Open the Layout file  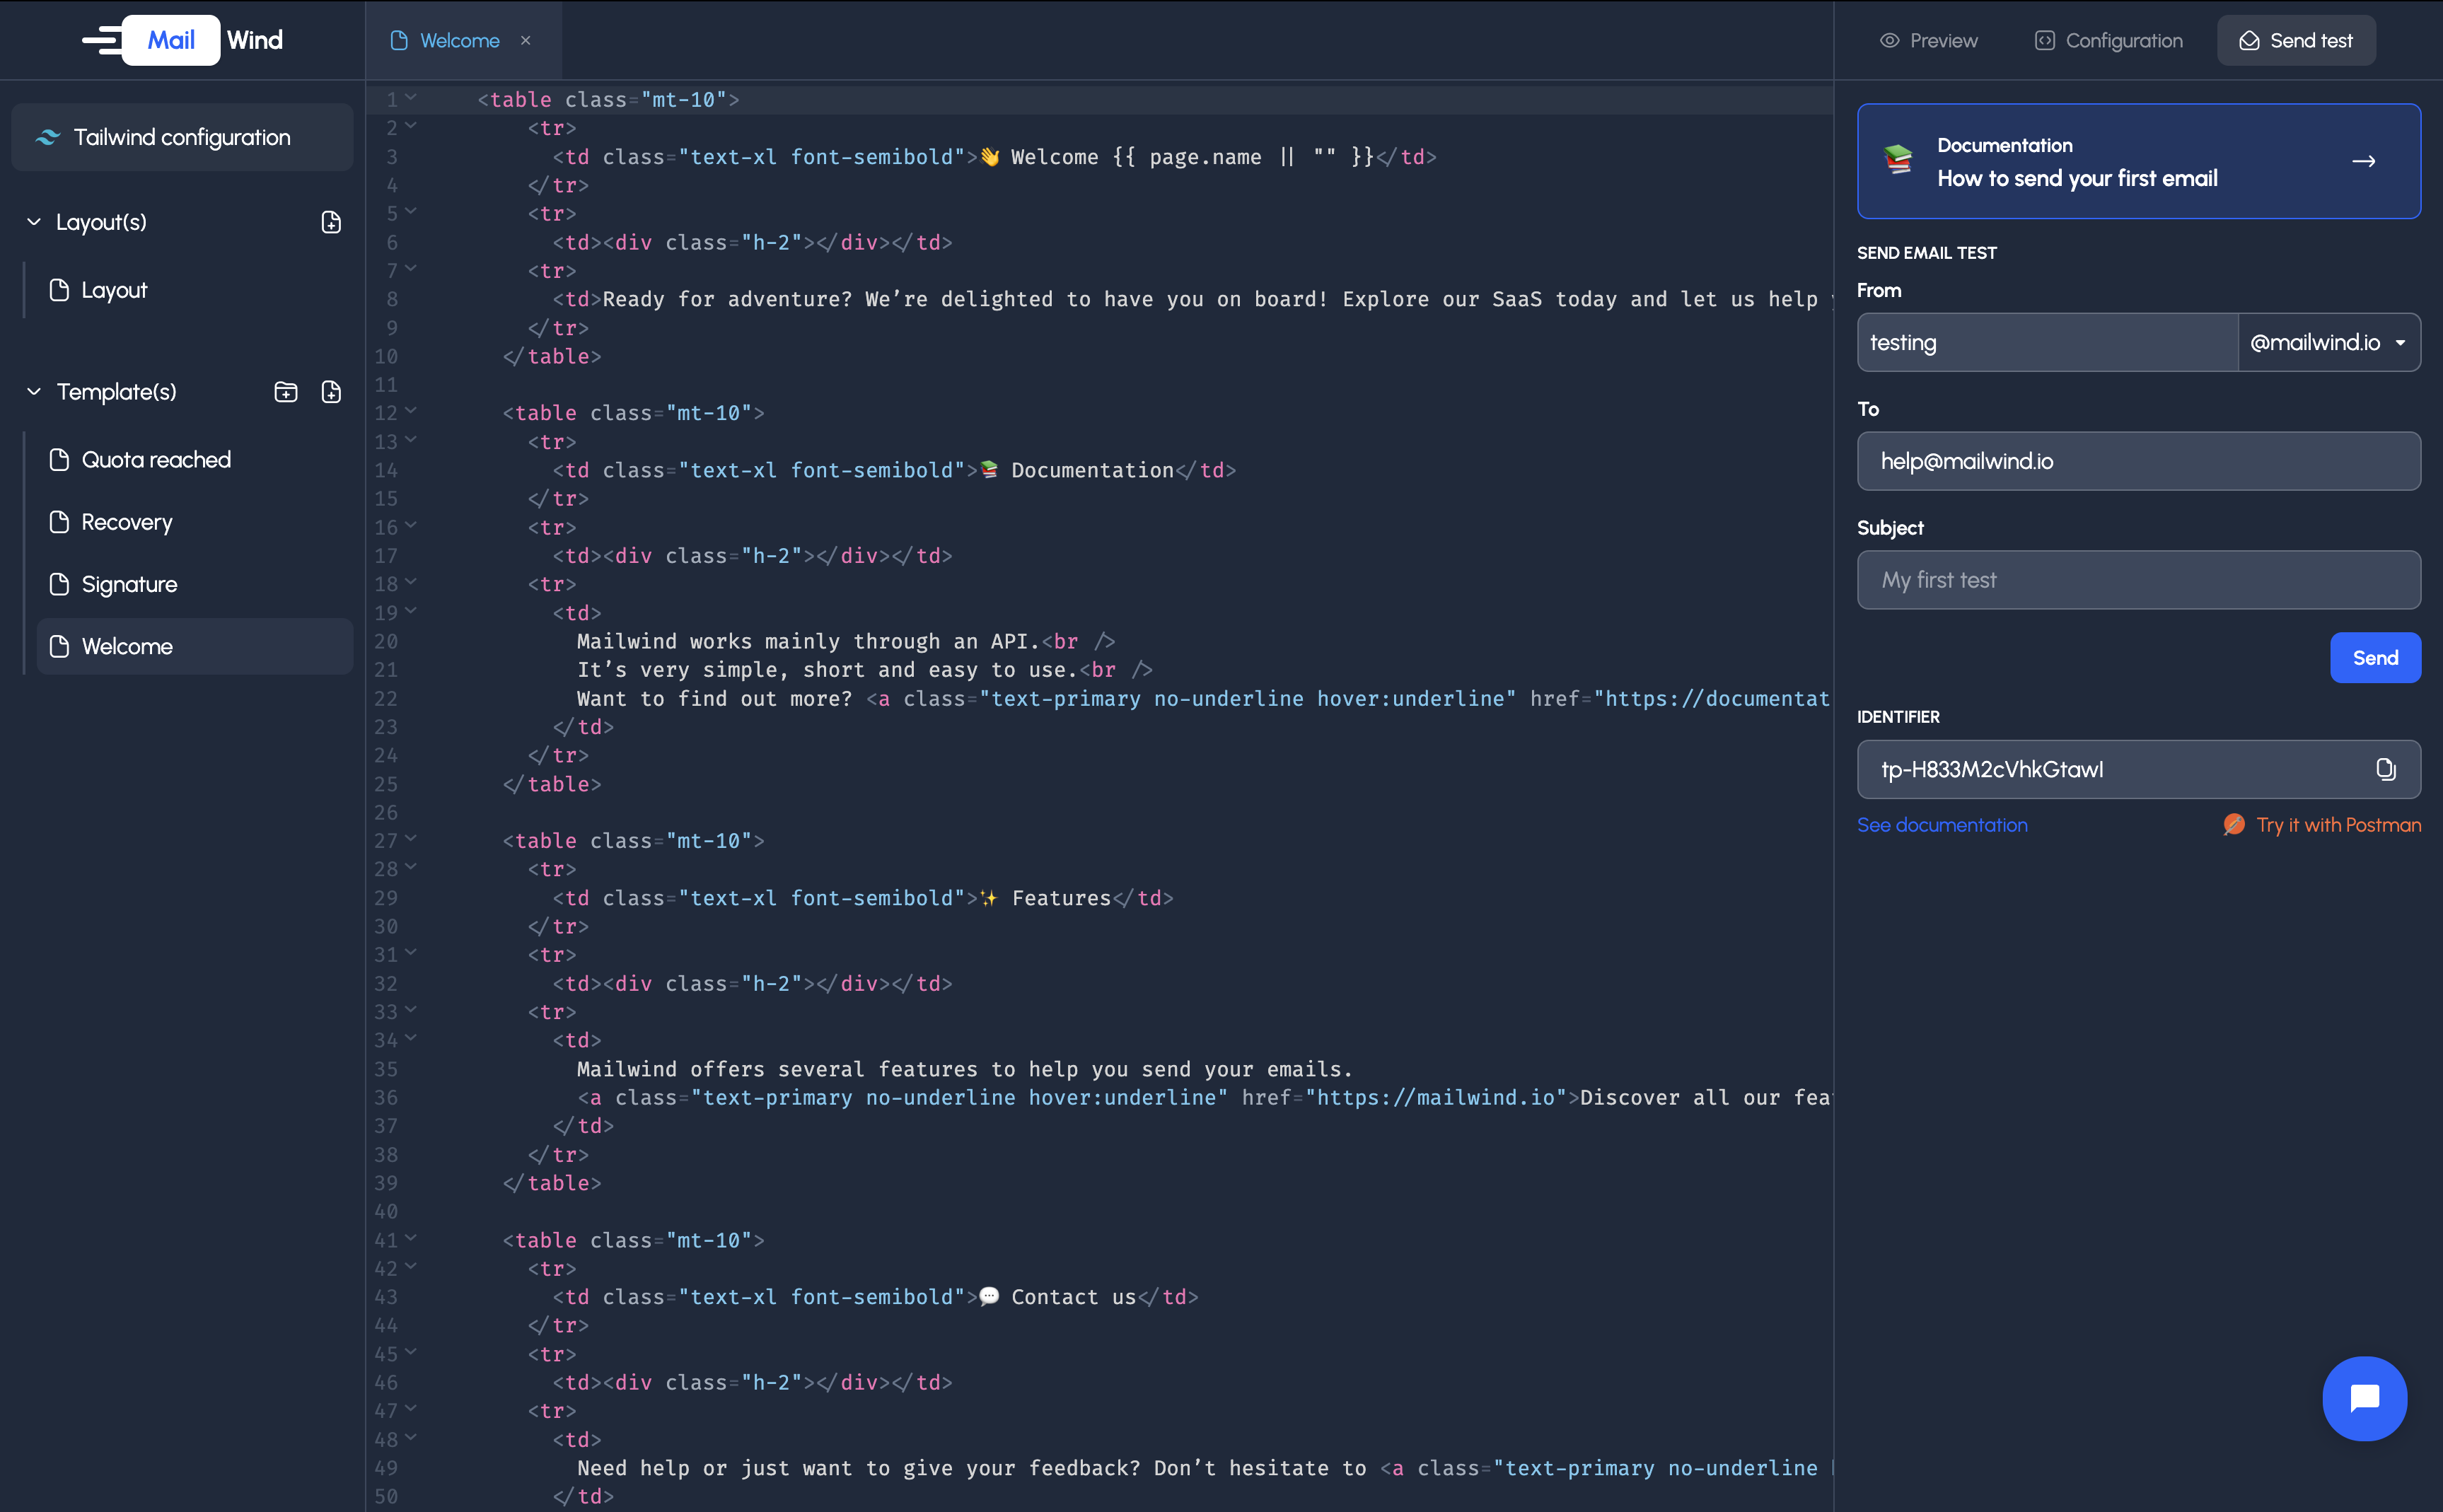pyautogui.click(x=194, y=290)
